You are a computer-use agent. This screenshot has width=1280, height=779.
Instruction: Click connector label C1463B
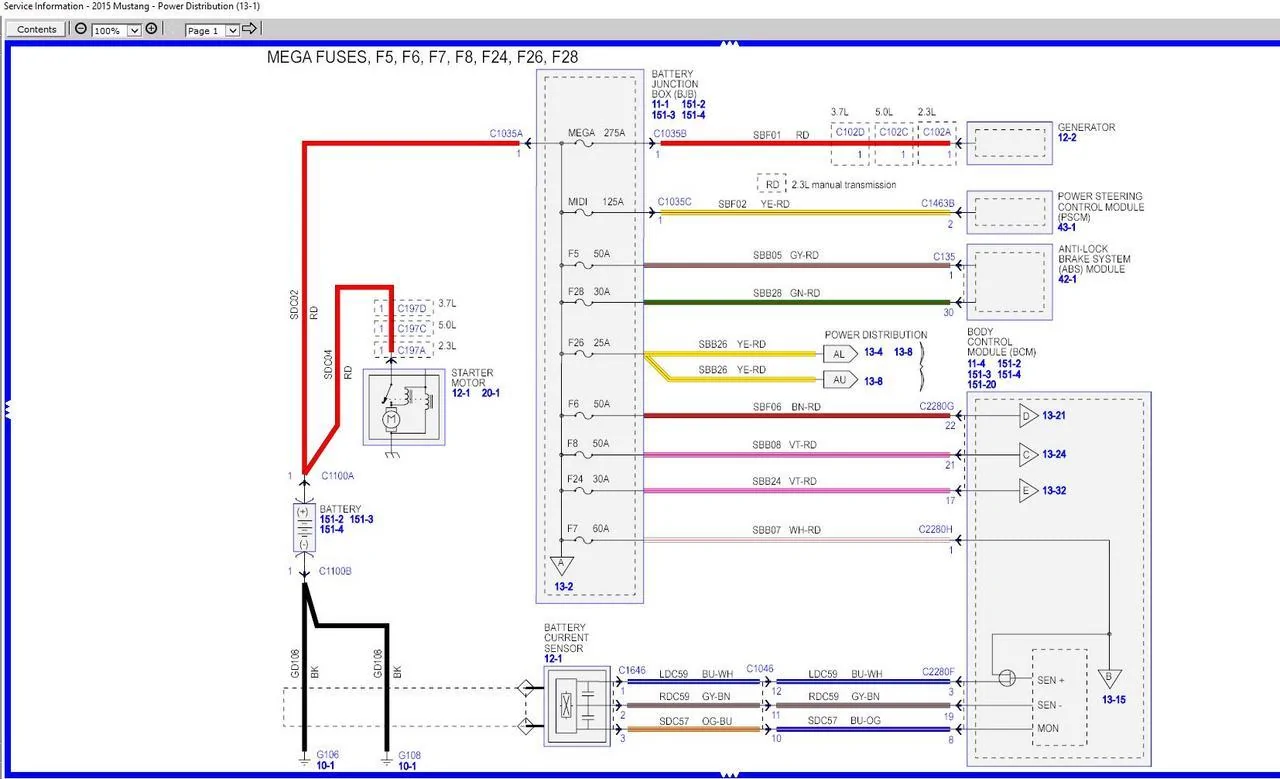938,203
